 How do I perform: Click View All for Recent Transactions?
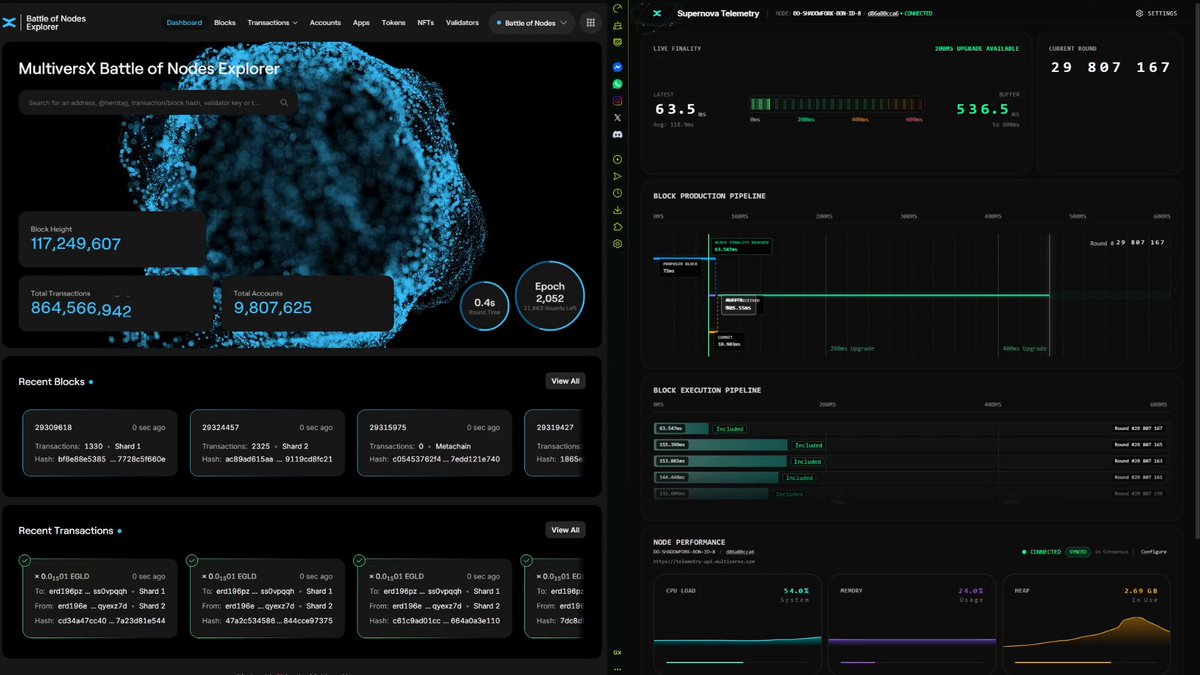(x=565, y=530)
